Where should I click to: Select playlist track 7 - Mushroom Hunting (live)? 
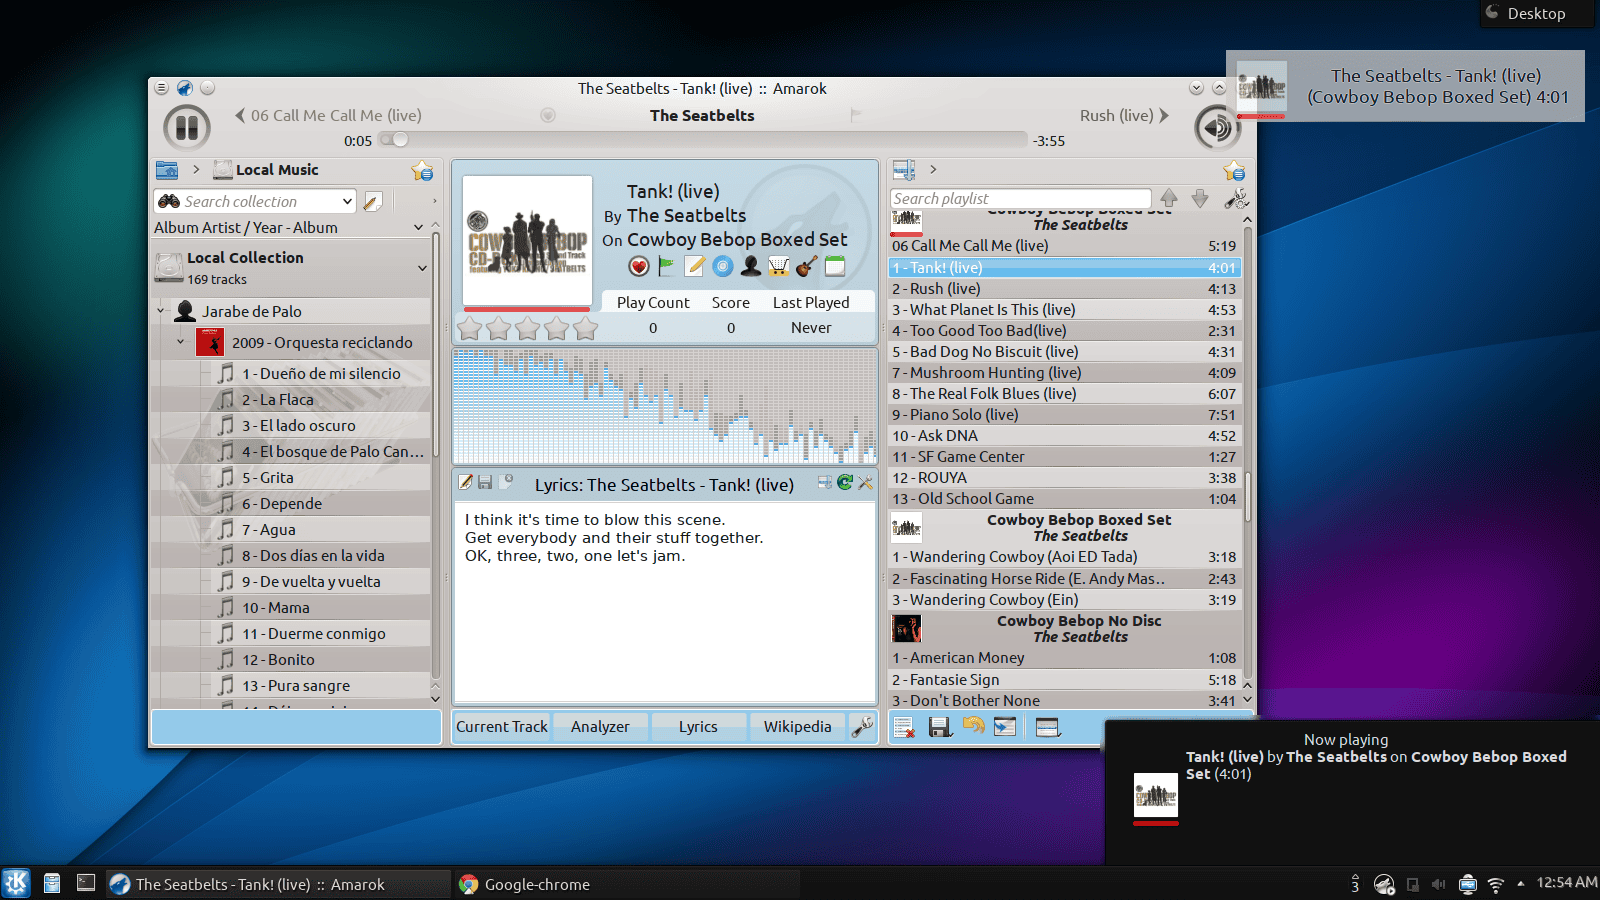click(1064, 372)
